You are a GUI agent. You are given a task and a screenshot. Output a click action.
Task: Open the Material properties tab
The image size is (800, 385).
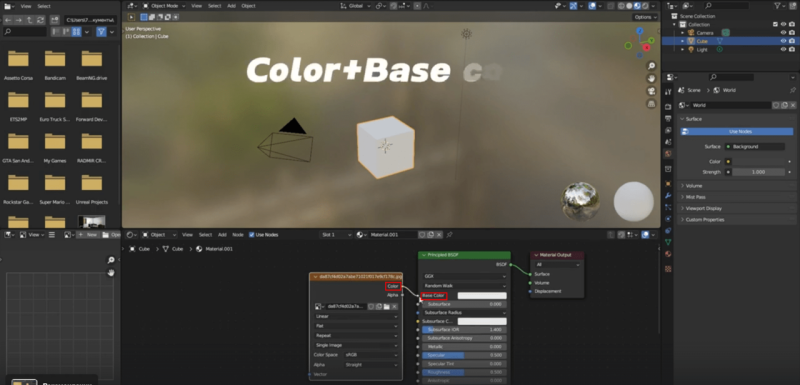[x=668, y=254]
